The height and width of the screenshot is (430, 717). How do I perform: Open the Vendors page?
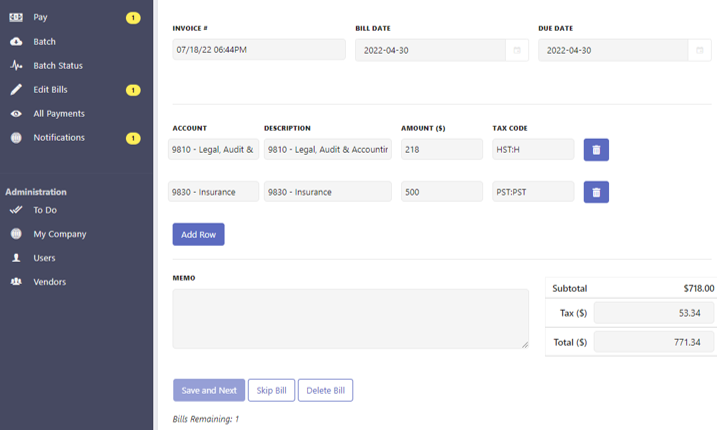[49, 282]
